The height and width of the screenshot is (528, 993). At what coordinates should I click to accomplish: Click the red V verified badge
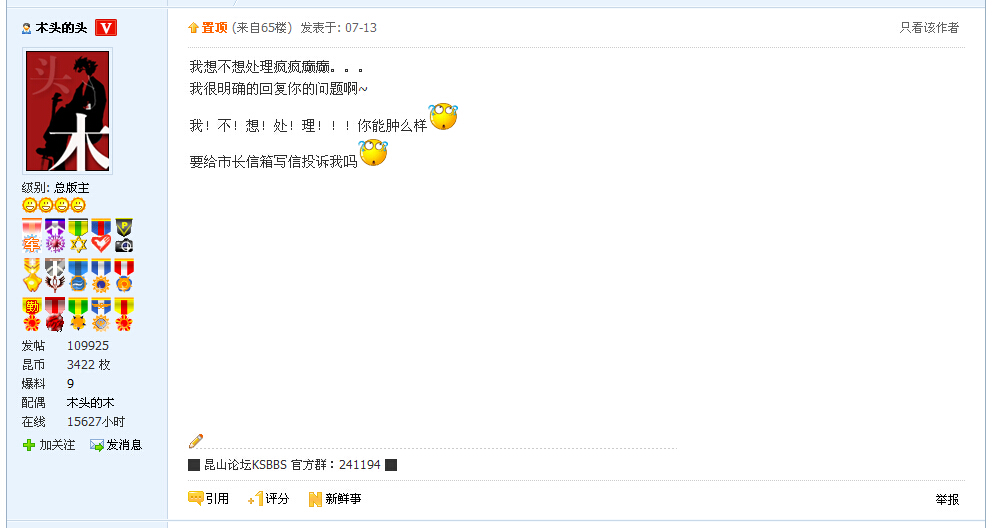(x=106, y=28)
